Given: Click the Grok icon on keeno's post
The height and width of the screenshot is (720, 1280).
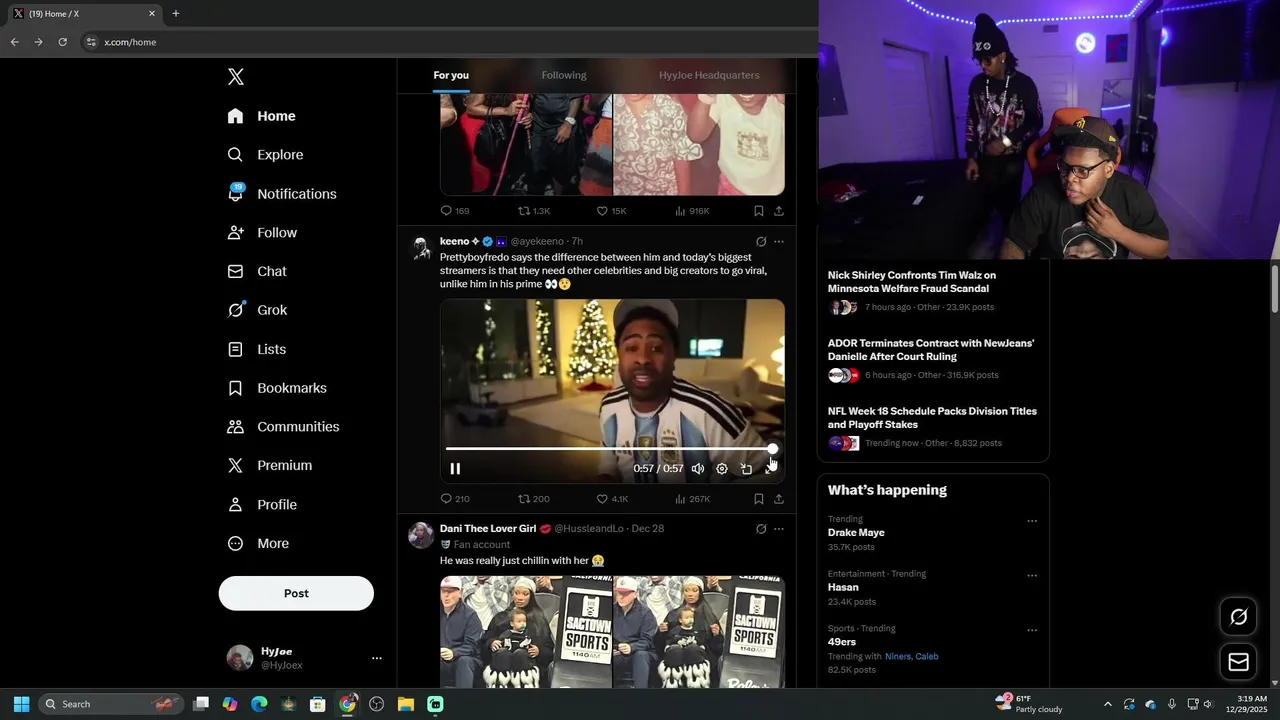Looking at the screenshot, I should click(761, 242).
